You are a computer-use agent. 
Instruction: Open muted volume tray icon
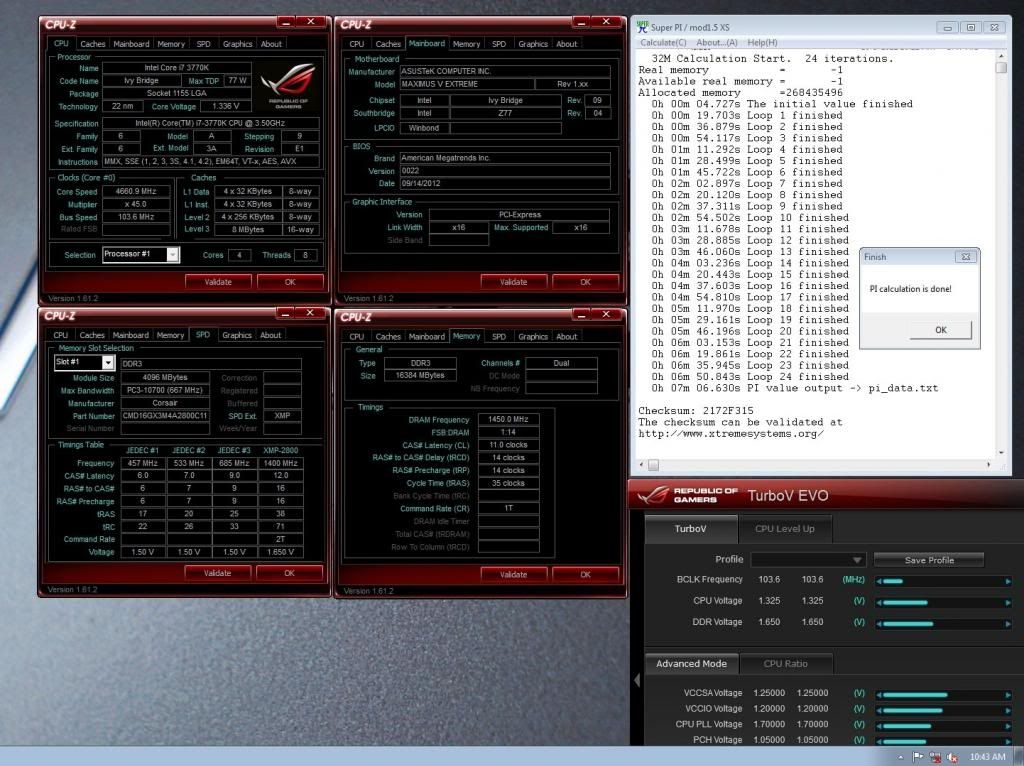(952, 758)
